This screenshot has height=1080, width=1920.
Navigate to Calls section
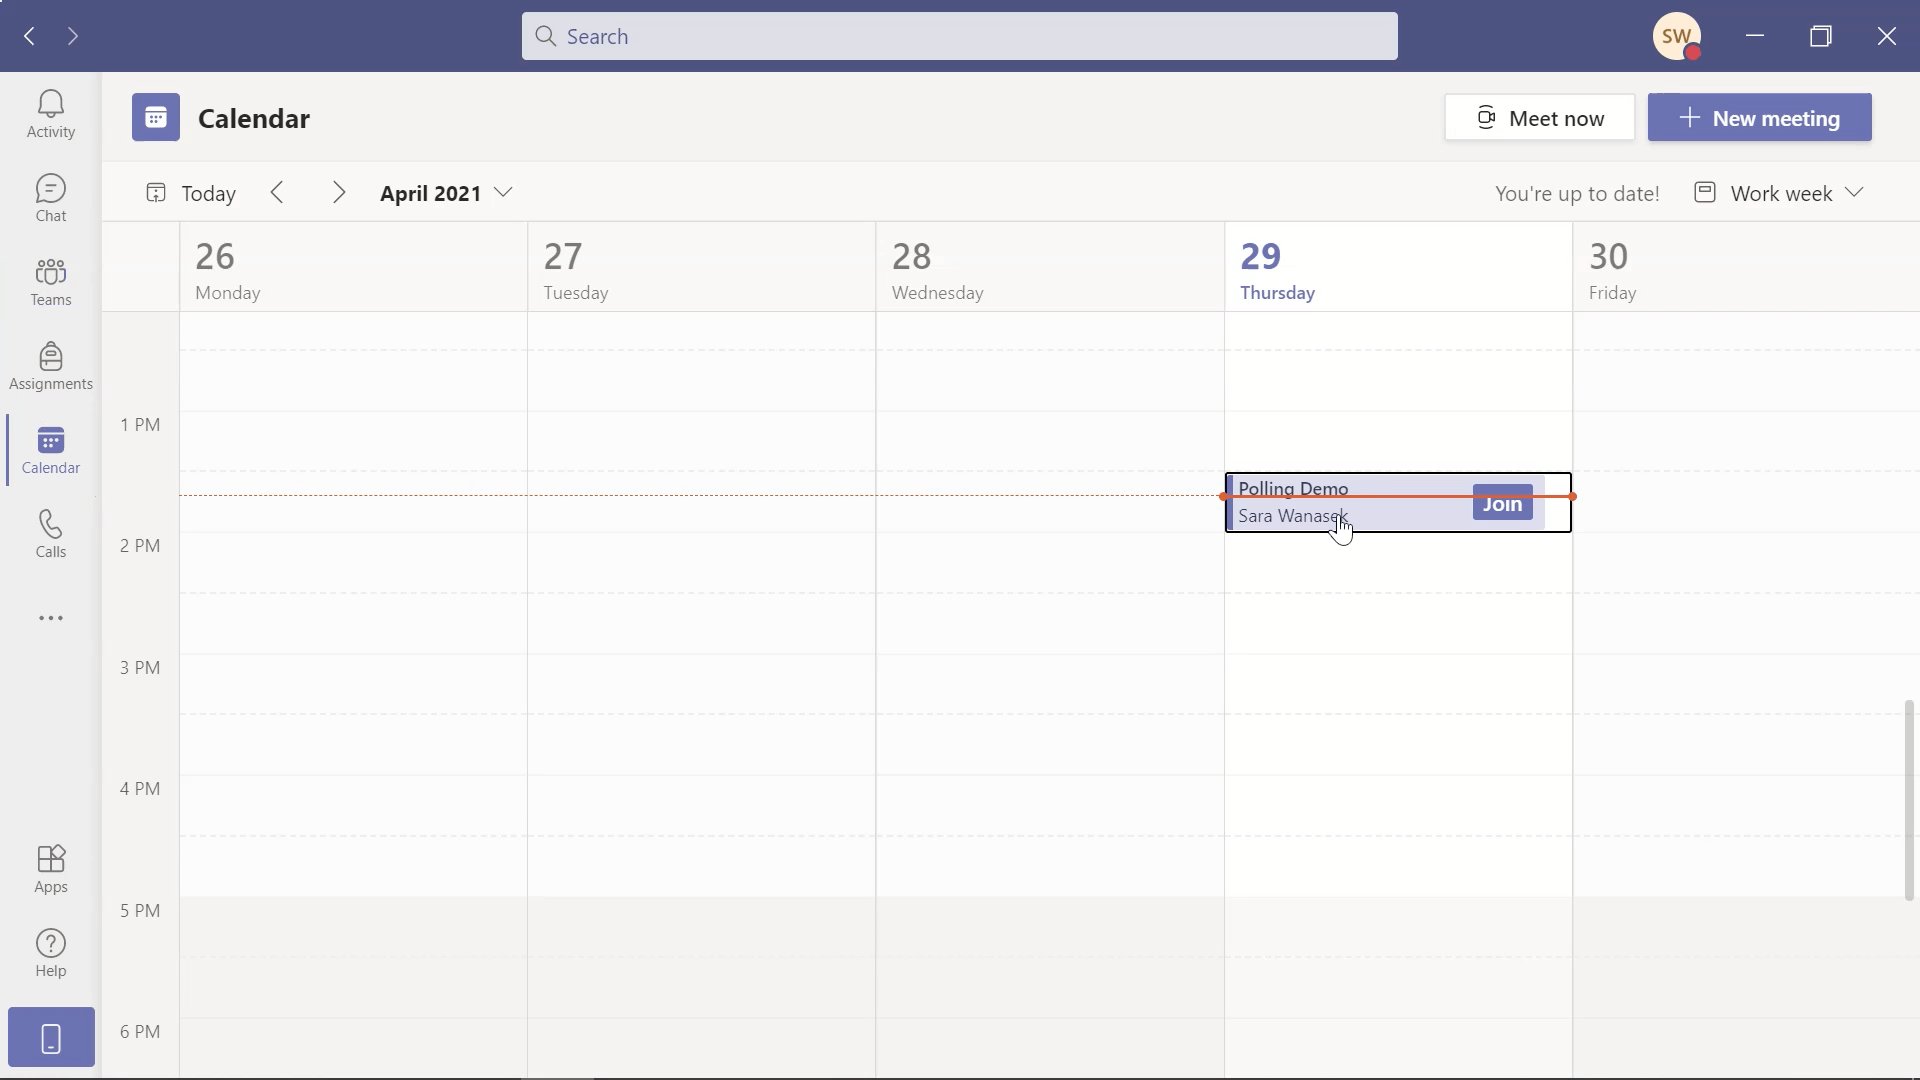pos(50,533)
